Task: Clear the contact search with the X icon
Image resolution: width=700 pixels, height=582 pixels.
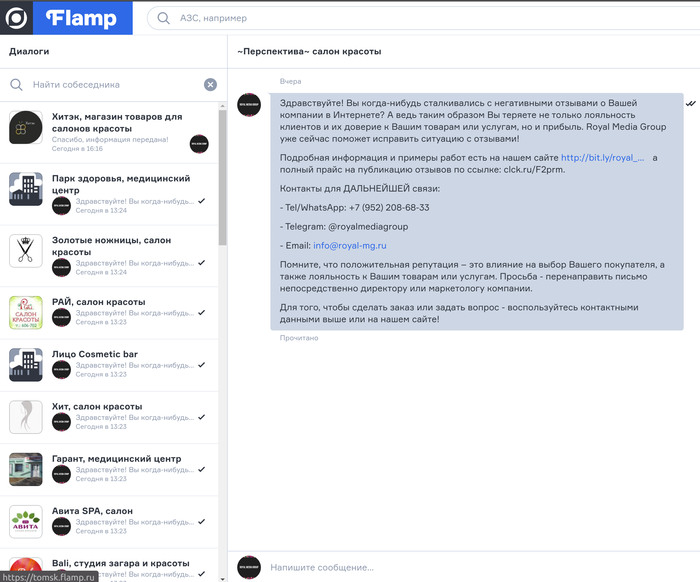Action: click(210, 85)
